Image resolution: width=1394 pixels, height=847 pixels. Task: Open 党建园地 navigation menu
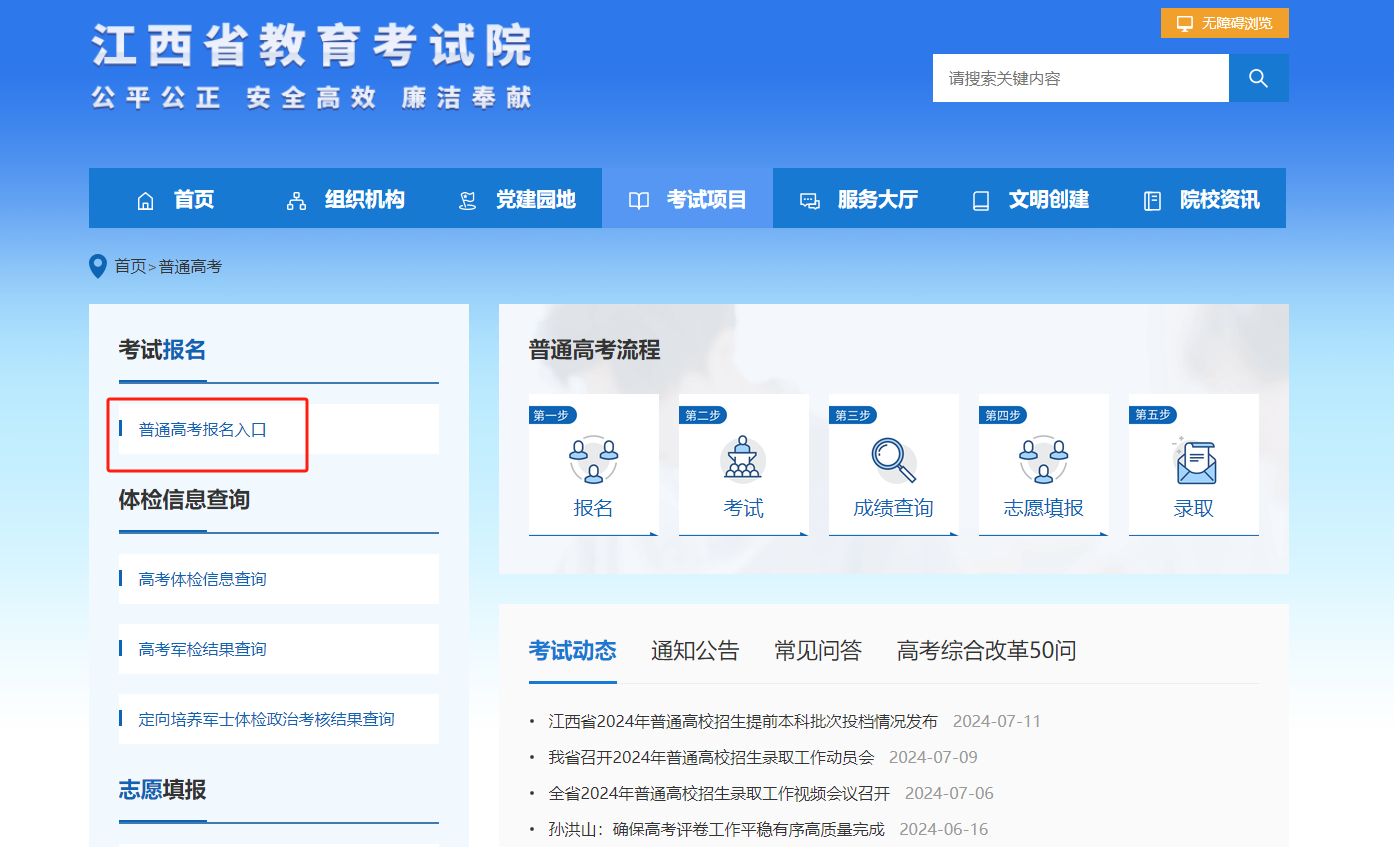pyautogui.click(x=517, y=199)
